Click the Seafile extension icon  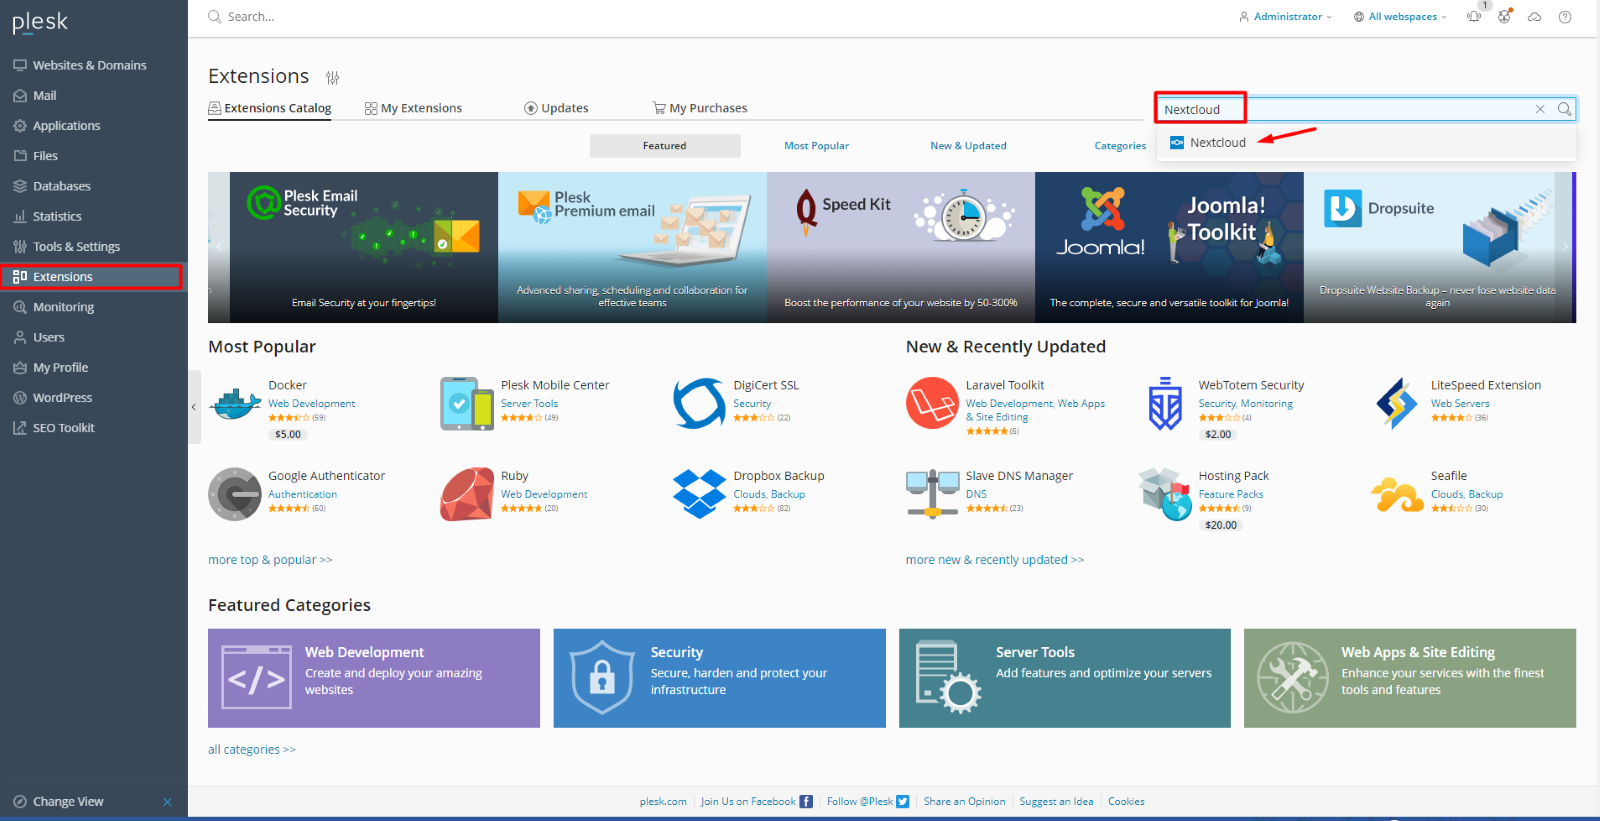pyautogui.click(x=1397, y=495)
